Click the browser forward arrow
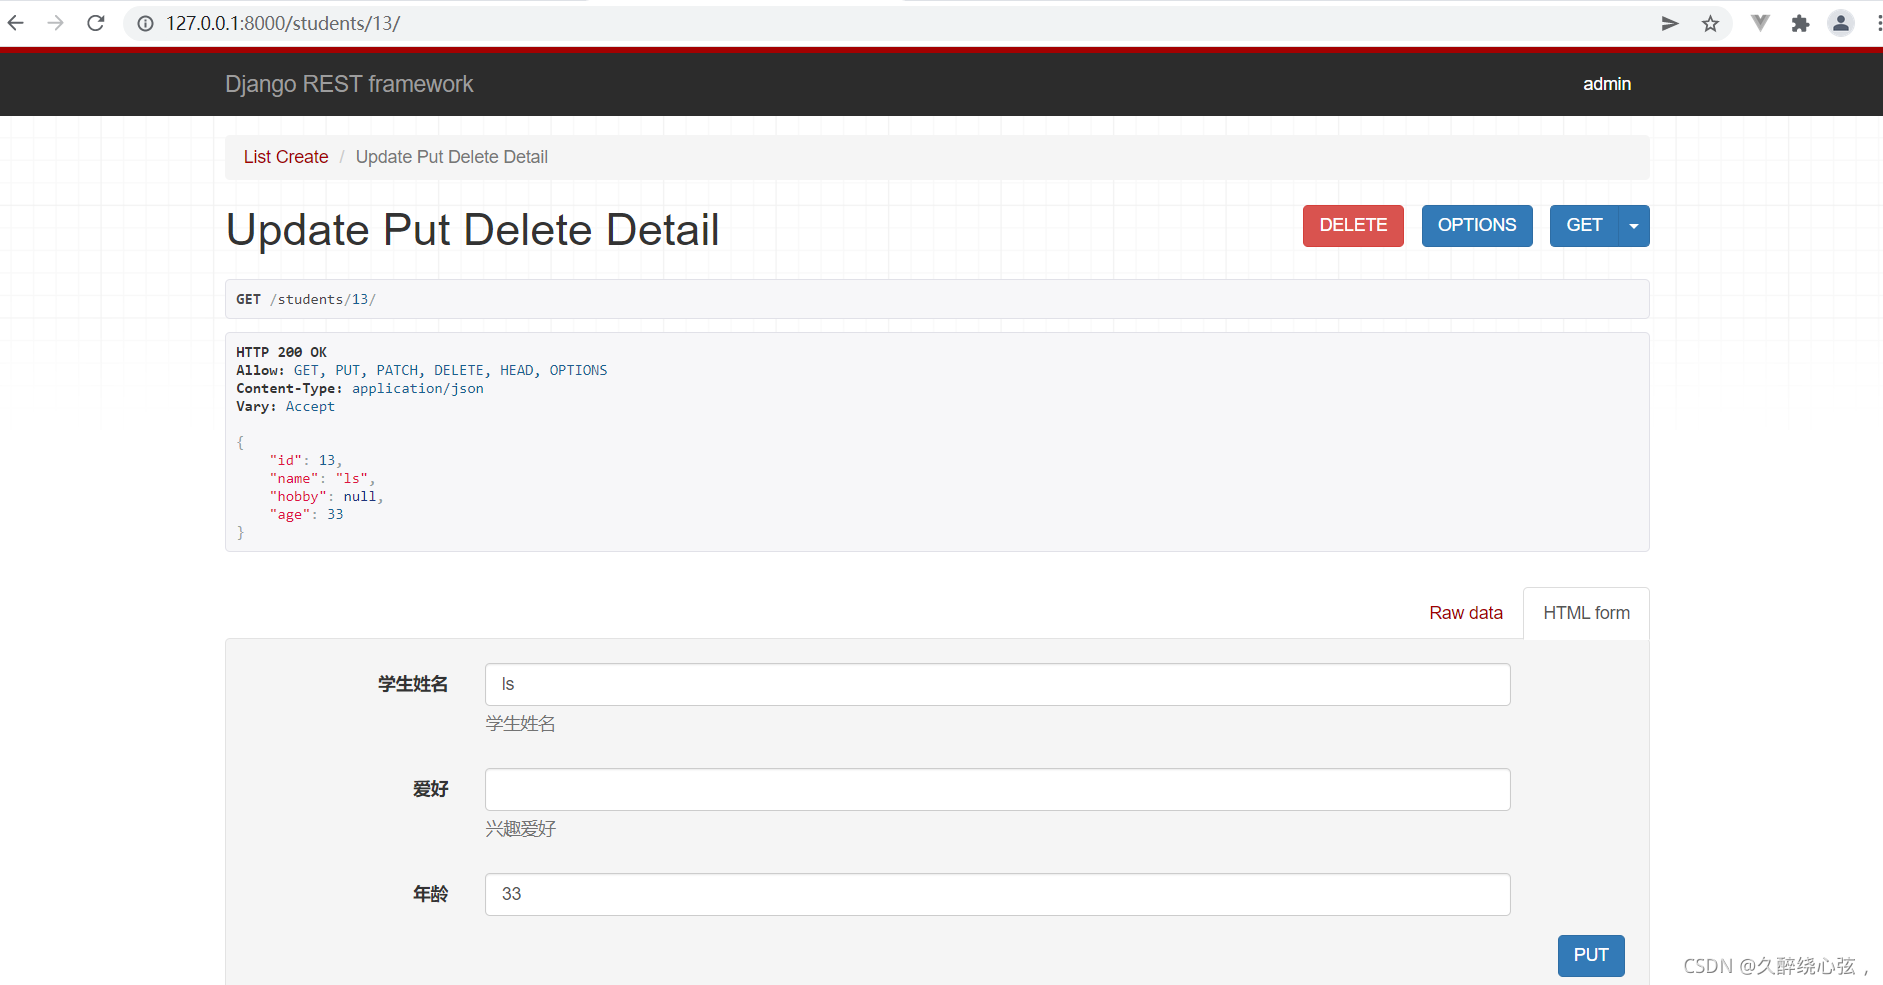 point(56,23)
